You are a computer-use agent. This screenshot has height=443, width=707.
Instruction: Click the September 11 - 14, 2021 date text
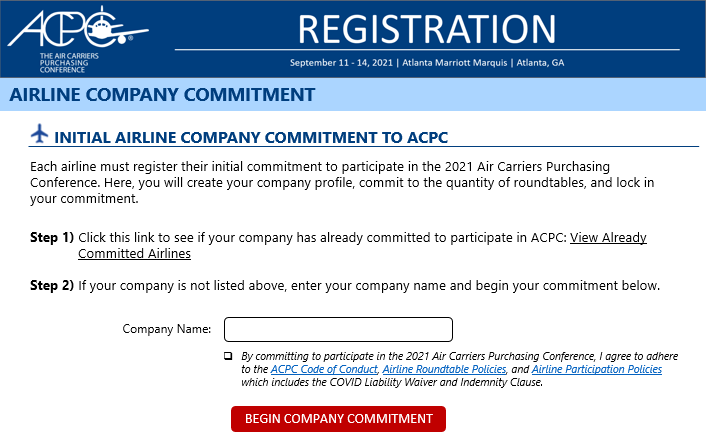(341, 63)
